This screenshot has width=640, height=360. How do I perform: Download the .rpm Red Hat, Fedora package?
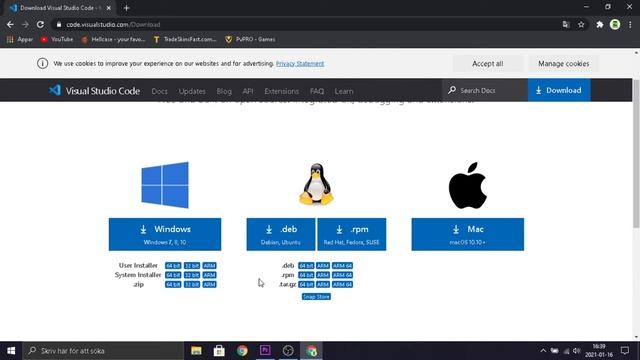351,234
